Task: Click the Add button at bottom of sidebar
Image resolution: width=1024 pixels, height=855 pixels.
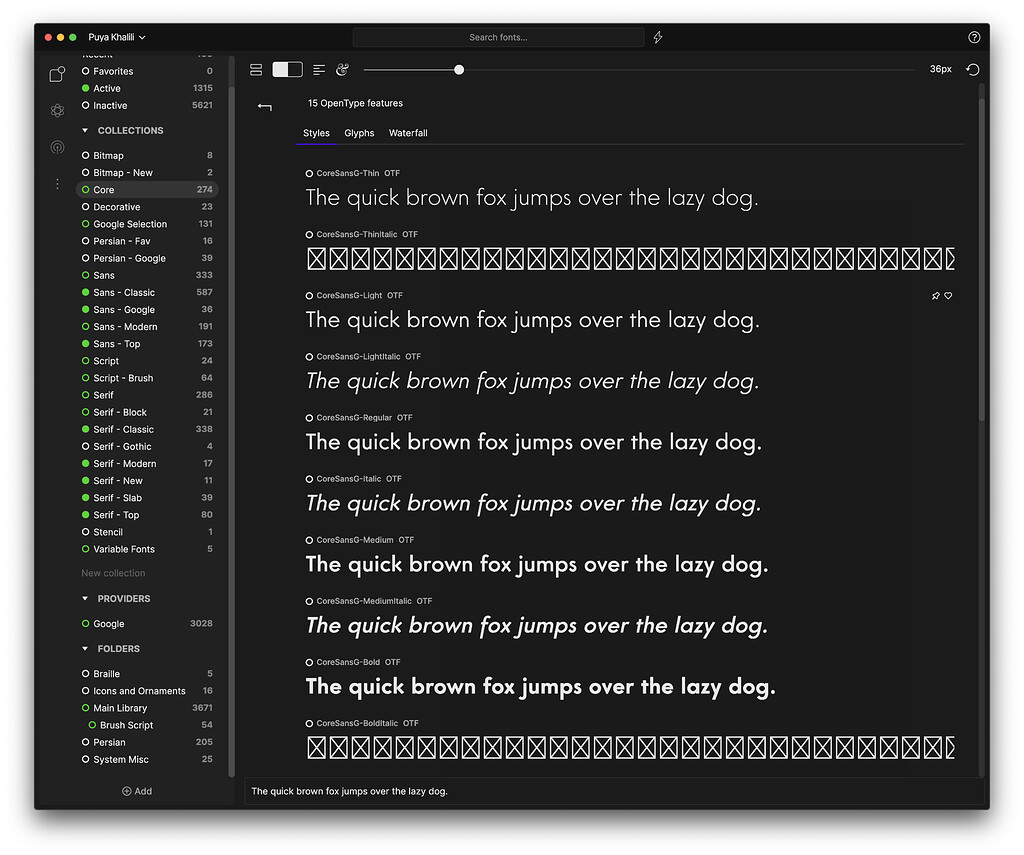Action: pos(136,791)
